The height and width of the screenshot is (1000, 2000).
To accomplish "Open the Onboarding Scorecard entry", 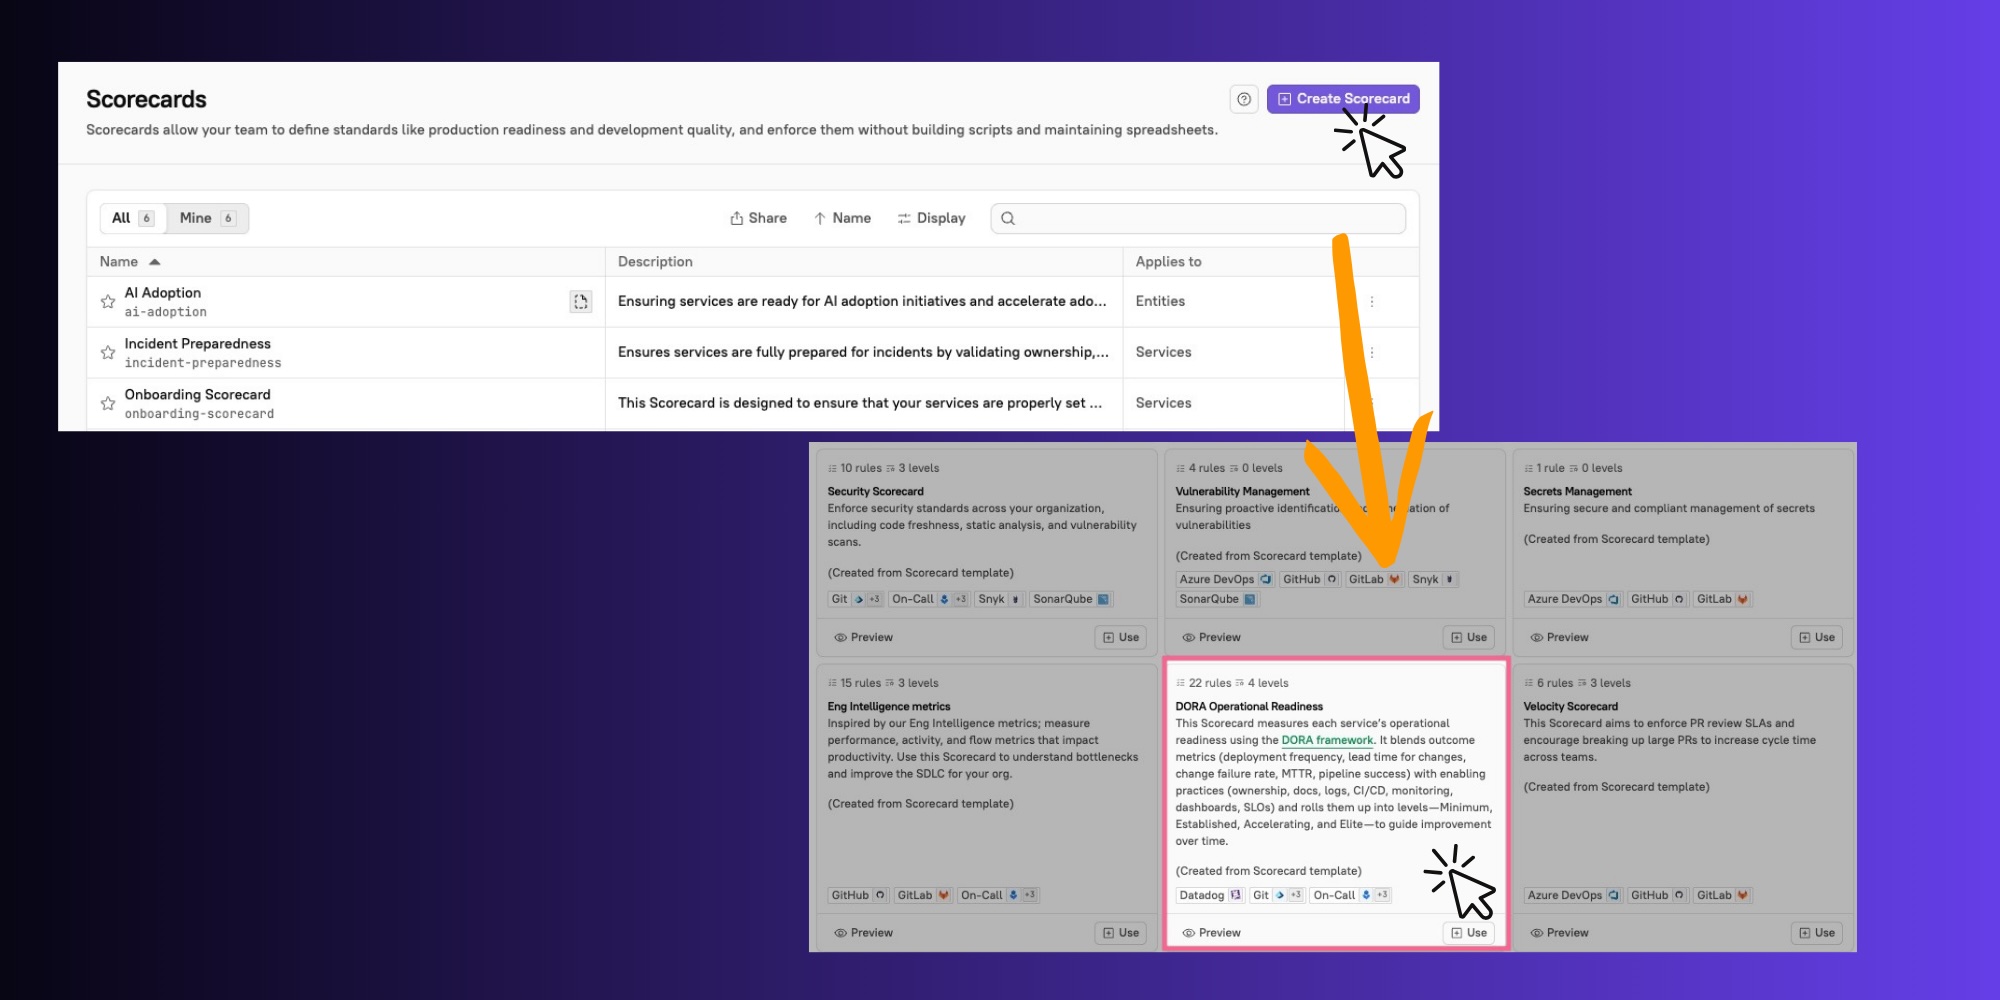I will click(x=198, y=395).
